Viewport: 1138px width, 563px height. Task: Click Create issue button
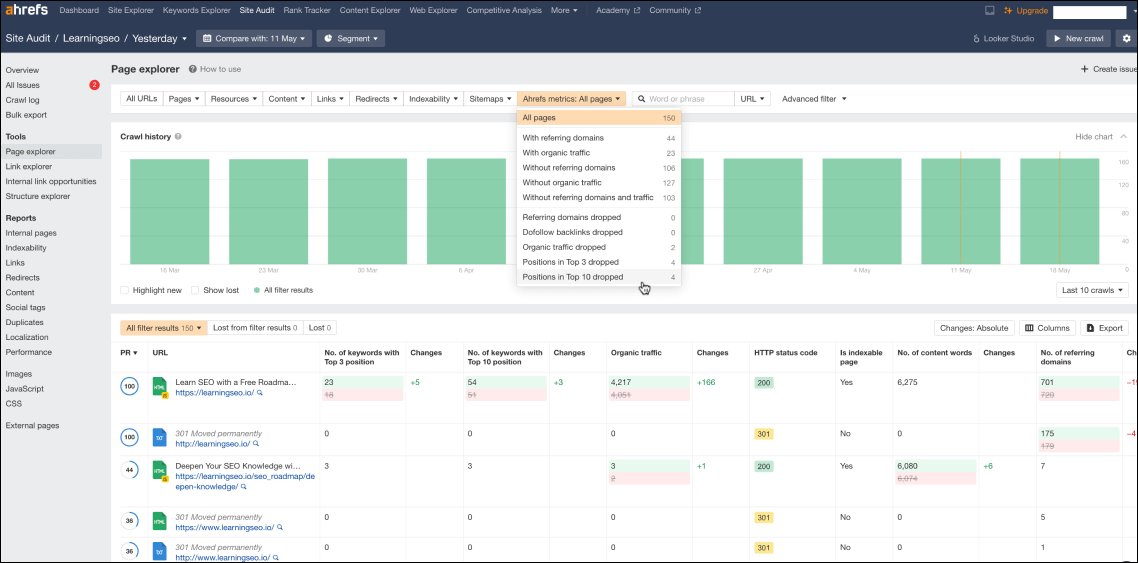(x=1108, y=69)
